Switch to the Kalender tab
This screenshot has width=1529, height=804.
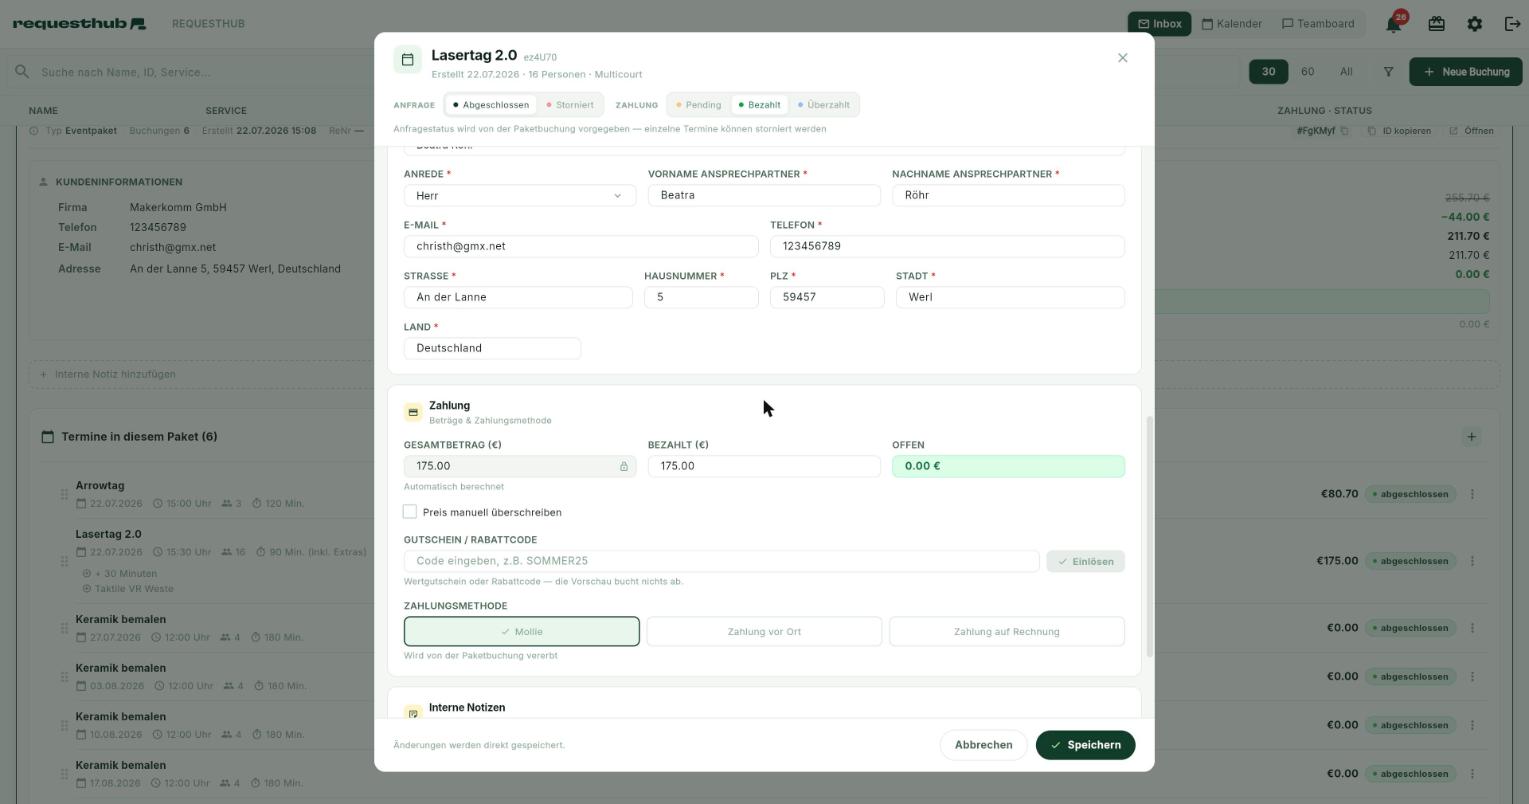click(x=1232, y=24)
